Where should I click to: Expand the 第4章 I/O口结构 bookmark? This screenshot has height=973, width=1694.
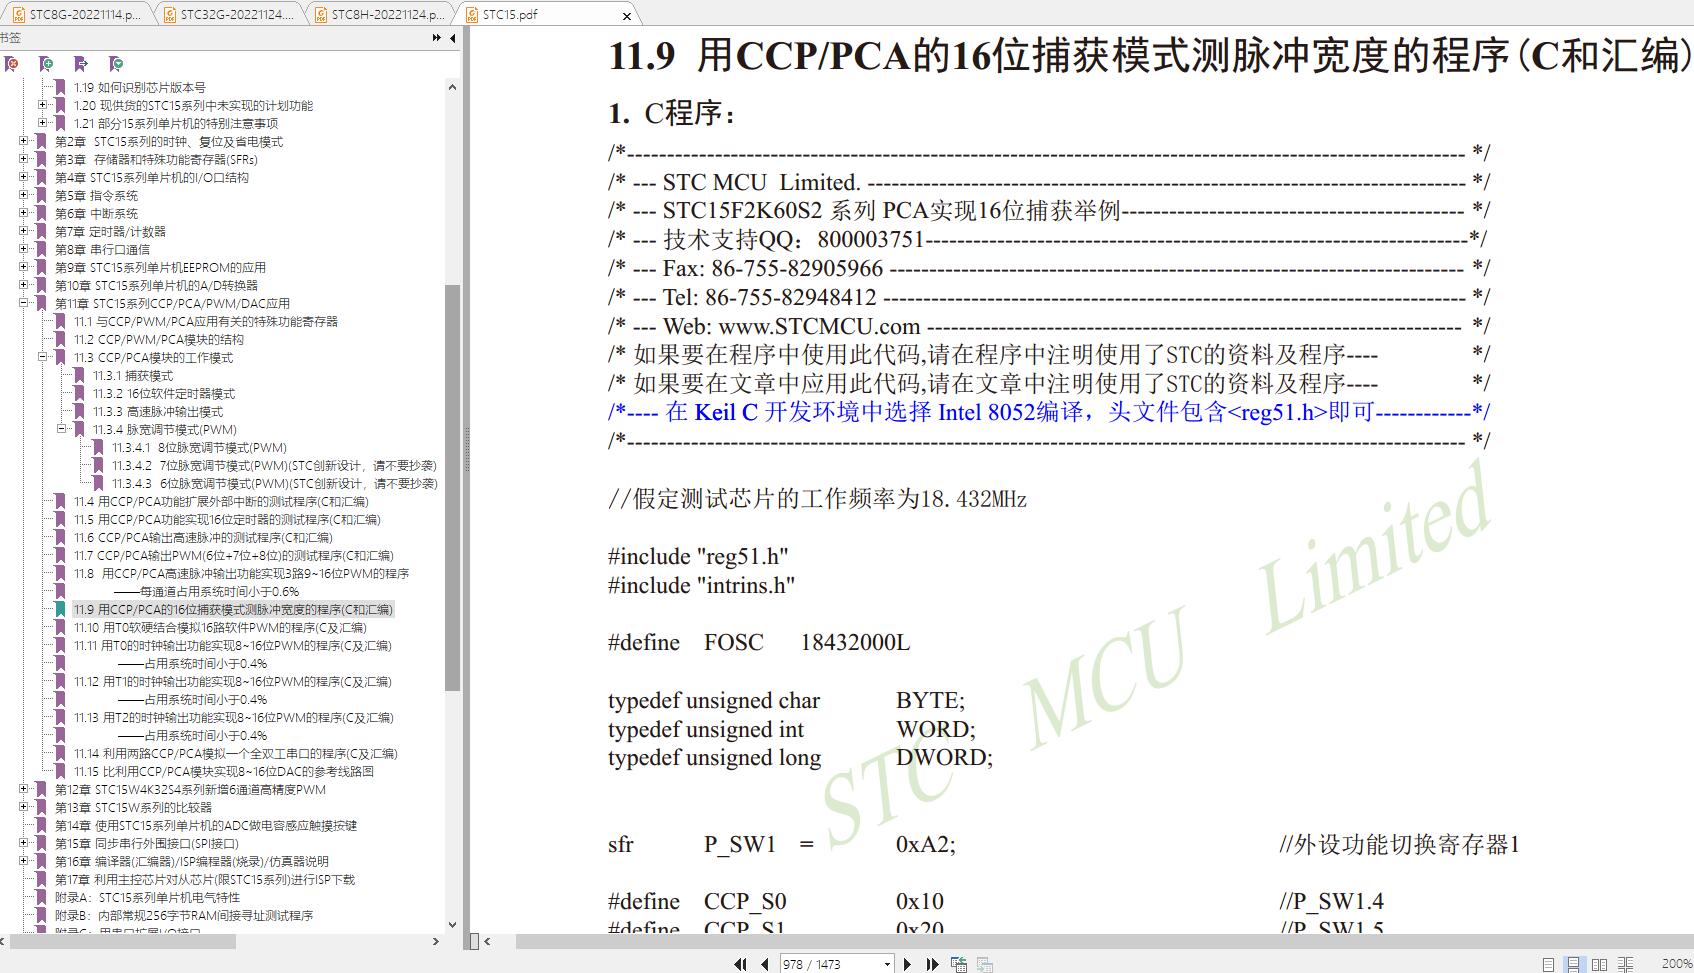click(24, 177)
